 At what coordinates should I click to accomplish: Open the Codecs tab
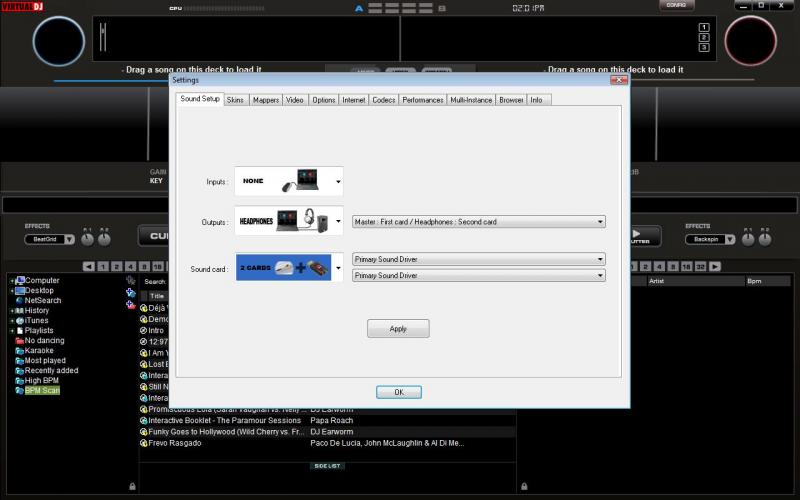click(x=383, y=100)
